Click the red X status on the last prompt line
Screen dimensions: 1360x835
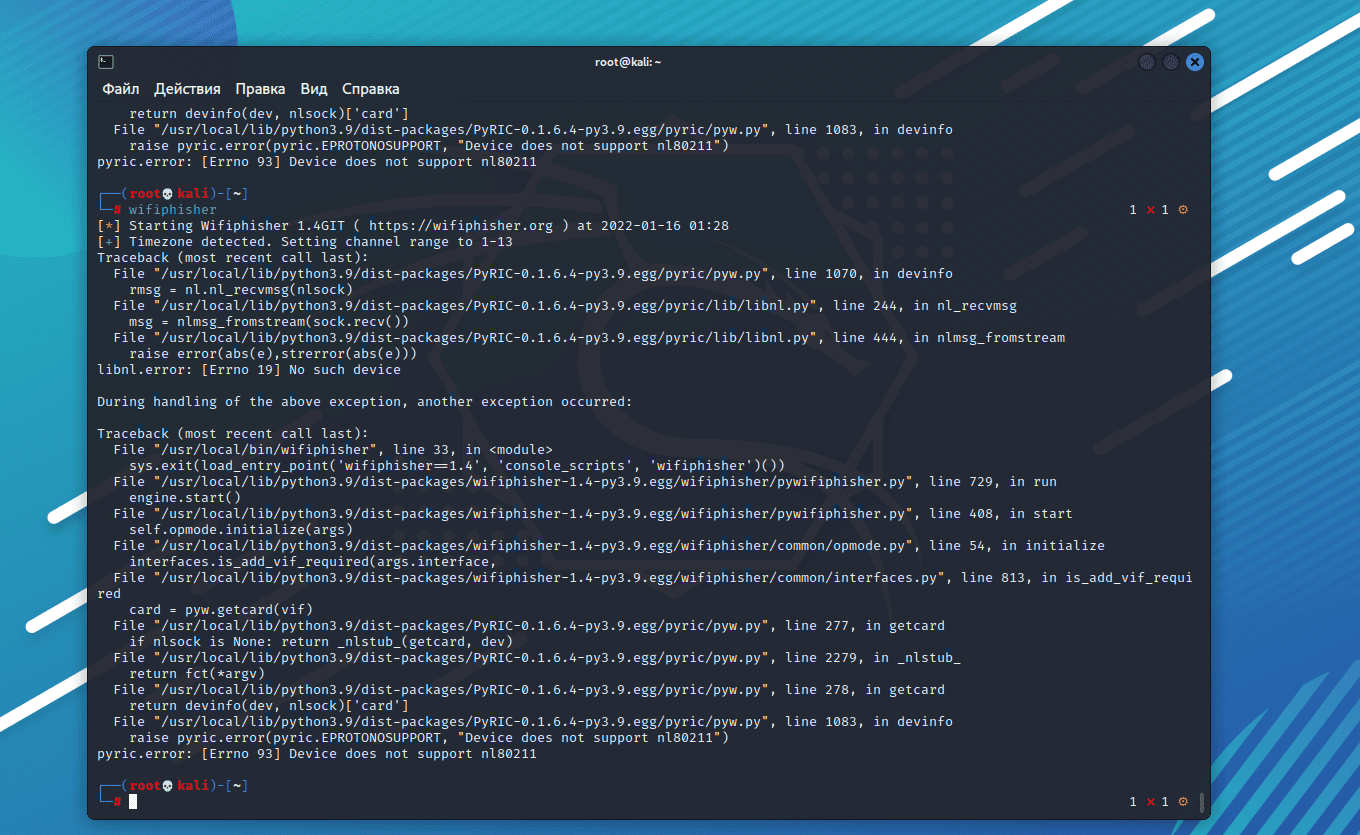click(x=1151, y=802)
